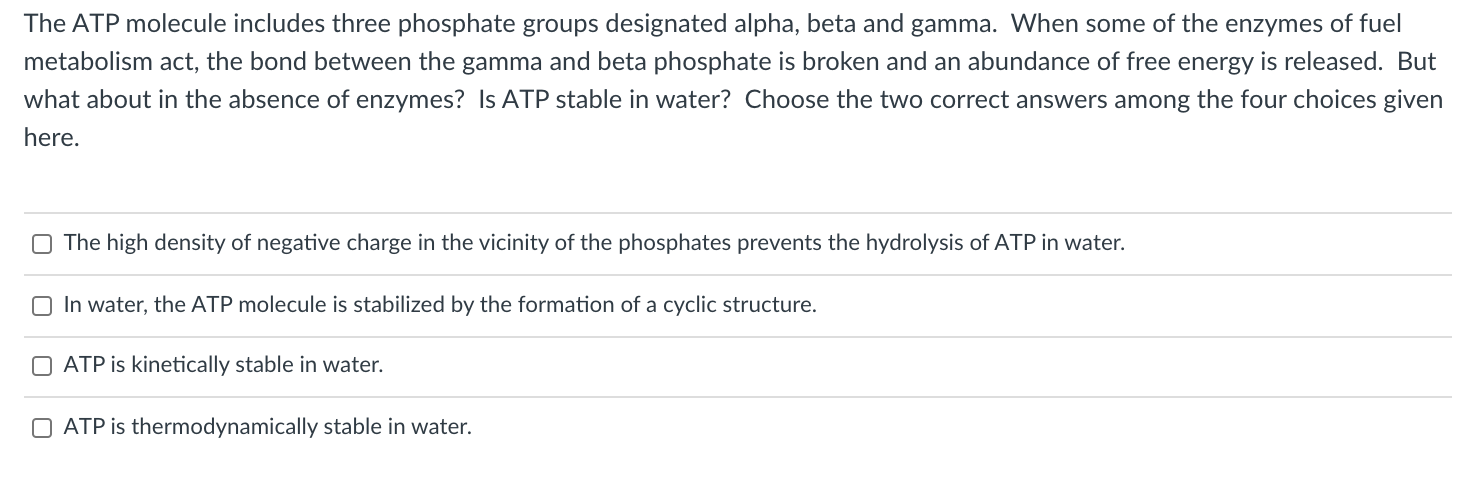Select the 'ATP is kinetically stable' checkbox
This screenshot has width=1472, height=482.
(41, 366)
